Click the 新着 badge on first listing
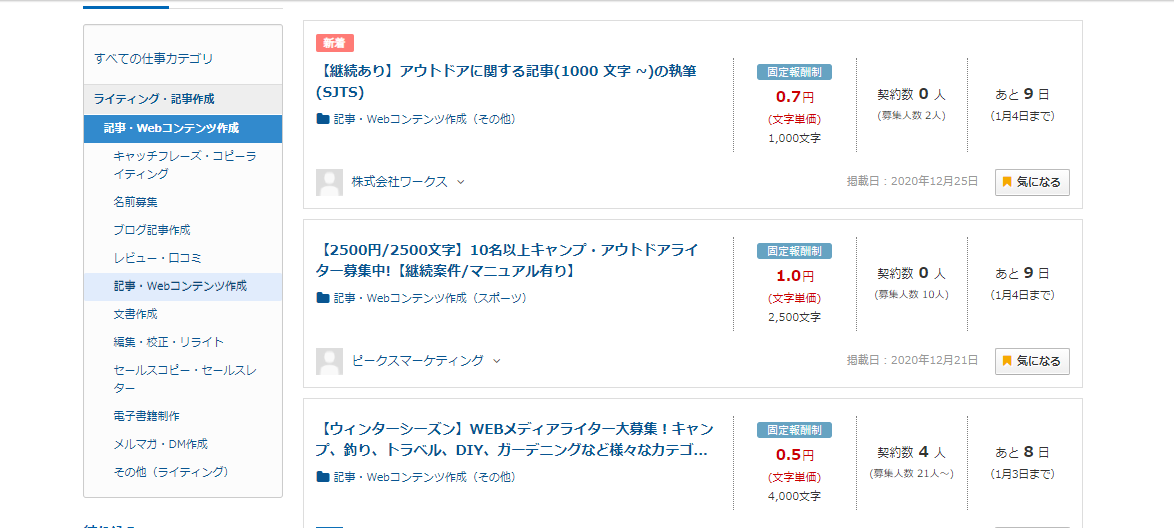Viewport: 1174px width, 528px height. point(335,43)
